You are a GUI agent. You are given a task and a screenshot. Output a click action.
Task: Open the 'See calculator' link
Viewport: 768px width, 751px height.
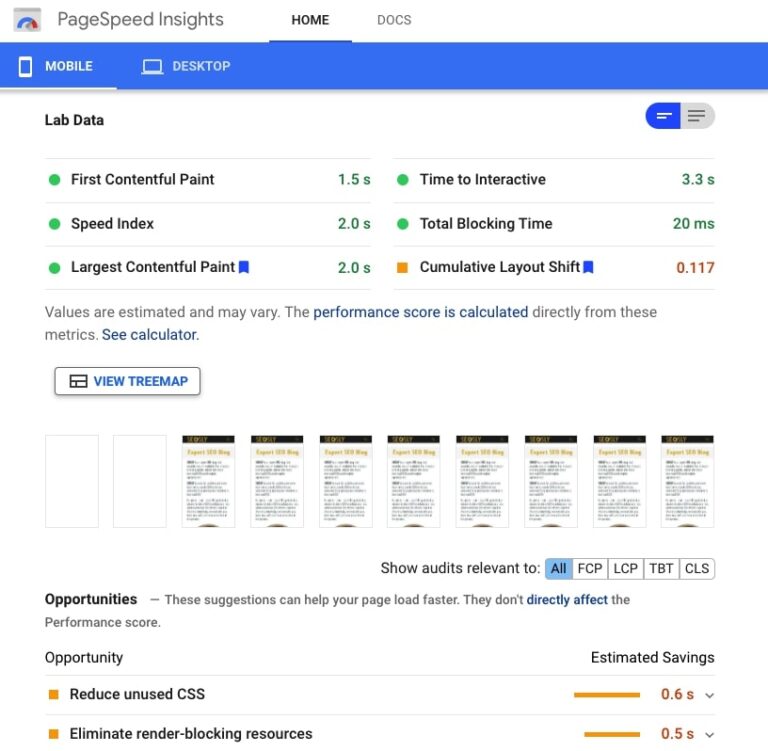point(150,335)
